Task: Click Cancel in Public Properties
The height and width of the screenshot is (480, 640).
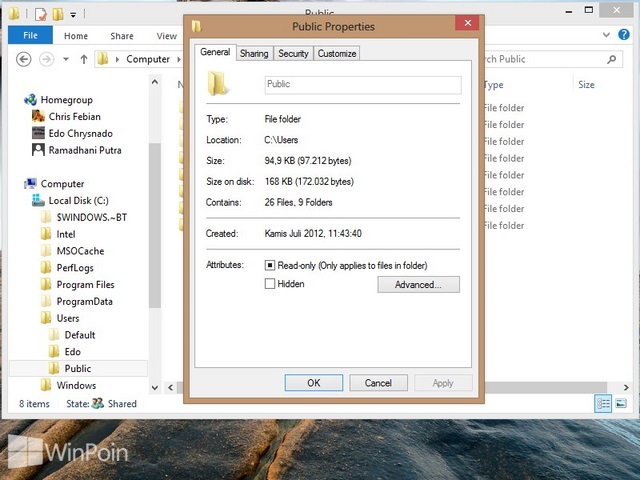Action: click(x=378, y=383)
